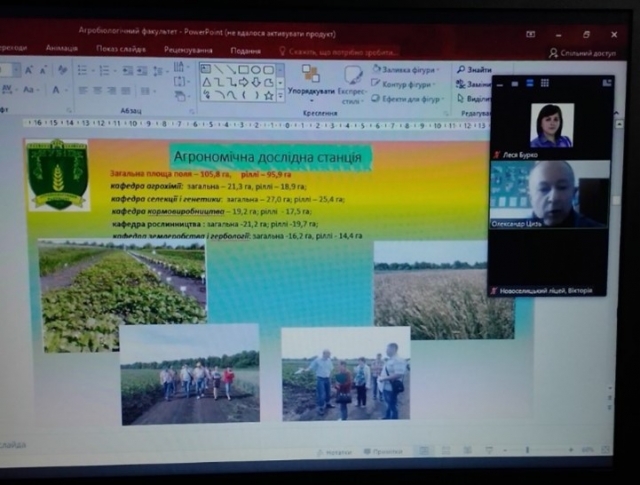Align text to the right
The height and width of the screenshot is (485, 640).
pos(111,91)
